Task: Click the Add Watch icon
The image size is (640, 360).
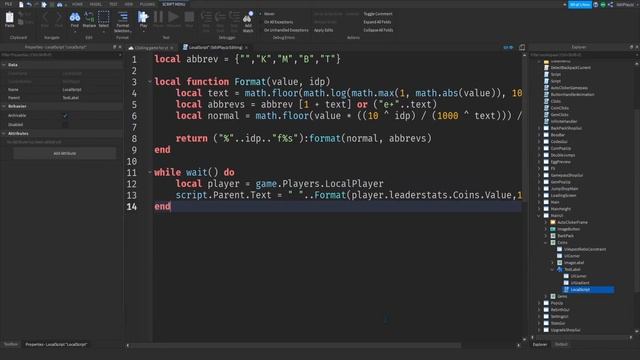Action: pos(248,17)
